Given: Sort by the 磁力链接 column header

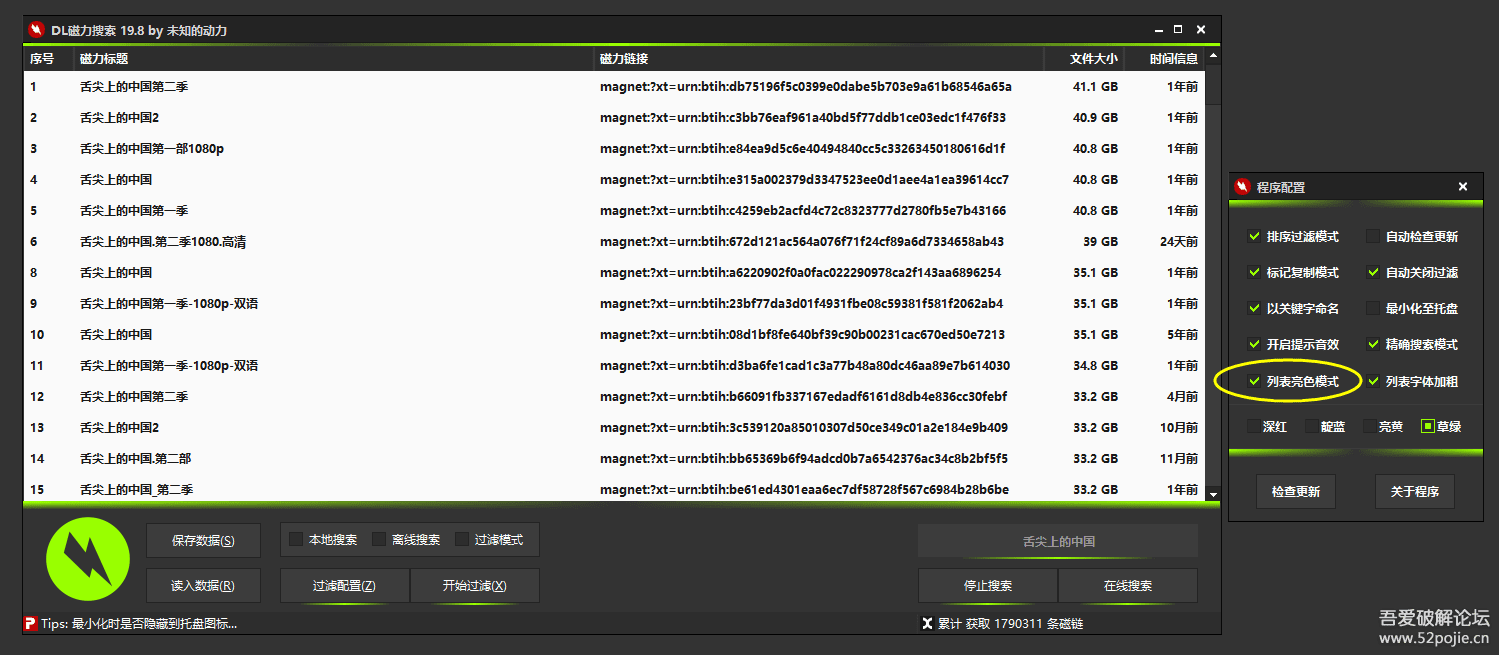Looking at the screenshot, I should tap(819, 59).
